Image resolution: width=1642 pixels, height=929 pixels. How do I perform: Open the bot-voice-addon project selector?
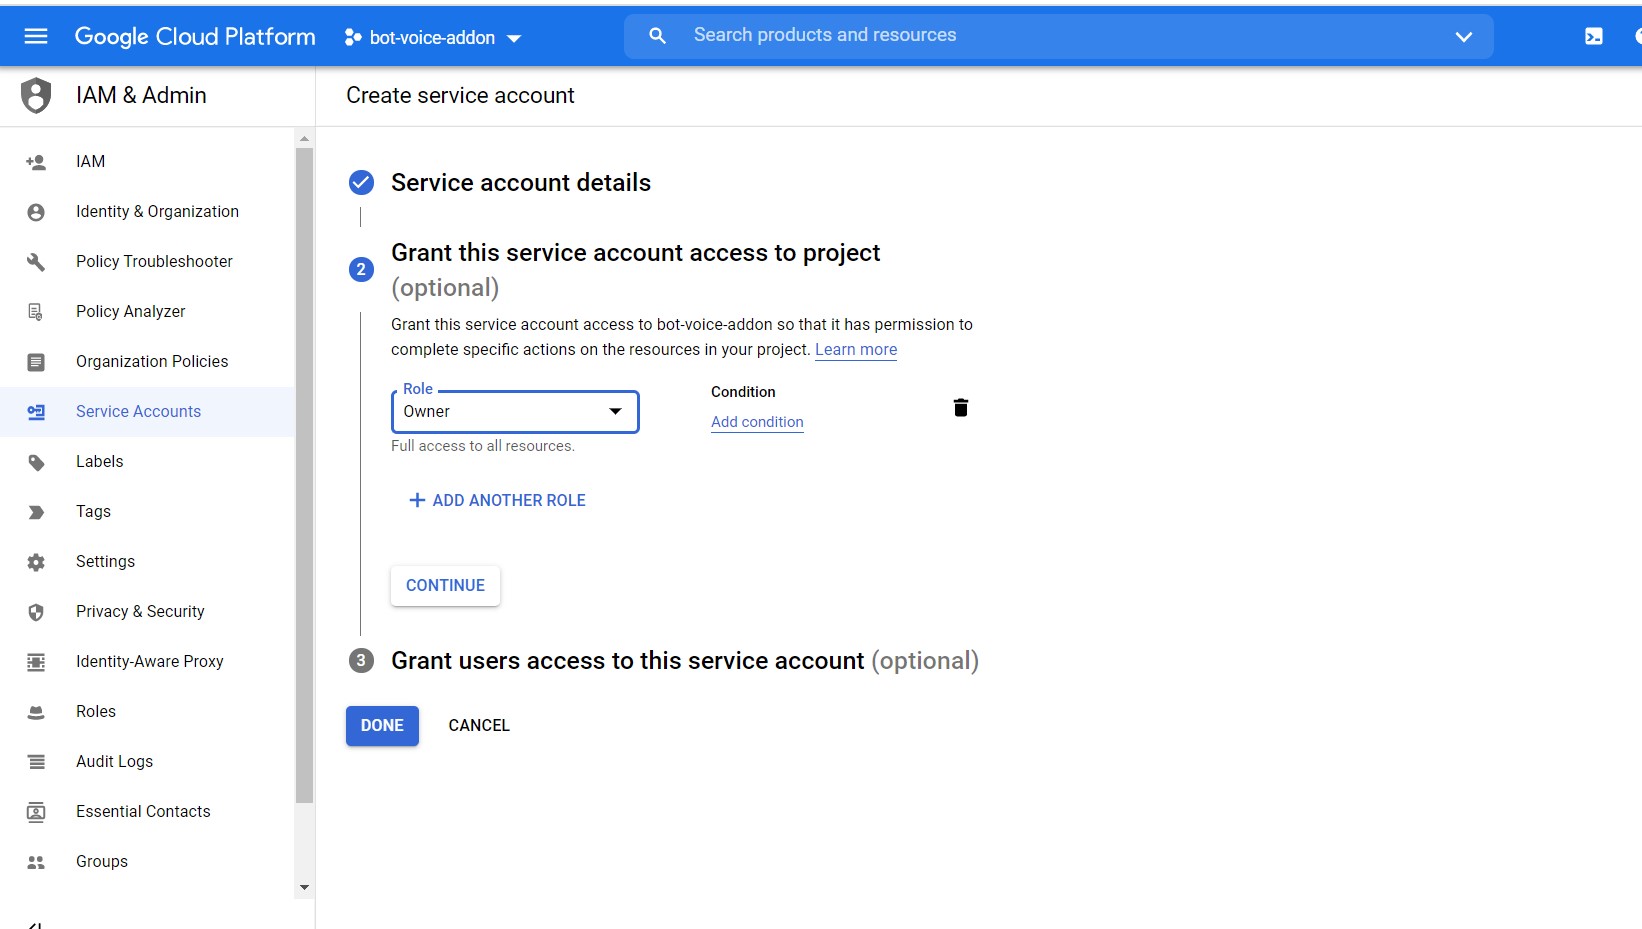pyautogui.click(x=433, y=38)
